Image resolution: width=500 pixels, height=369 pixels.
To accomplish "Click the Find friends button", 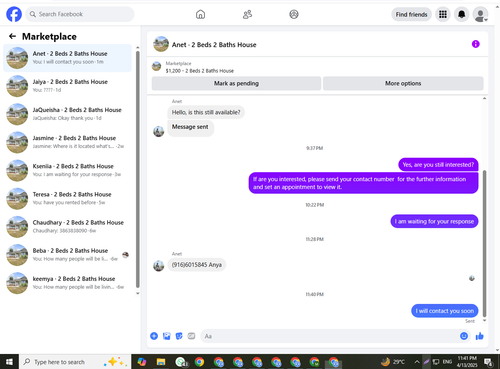I will tap(411, 14).
